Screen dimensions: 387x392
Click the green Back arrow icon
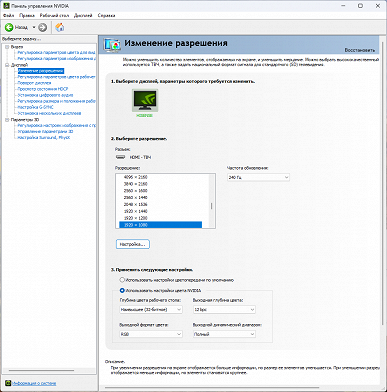[9, 27]
